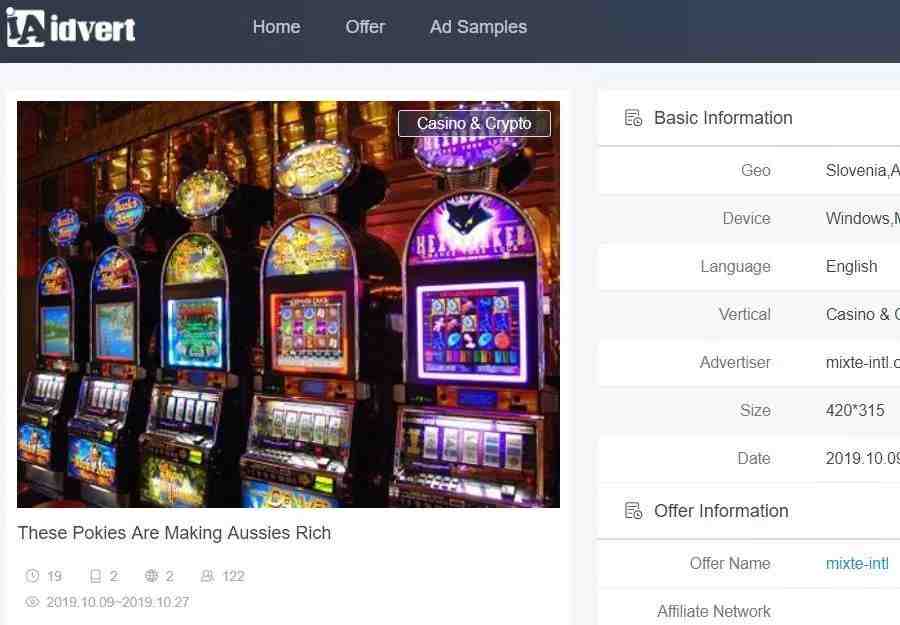Click the Offer Information heading
Viewport: 900px width, 625px height.
pos(721,511)
